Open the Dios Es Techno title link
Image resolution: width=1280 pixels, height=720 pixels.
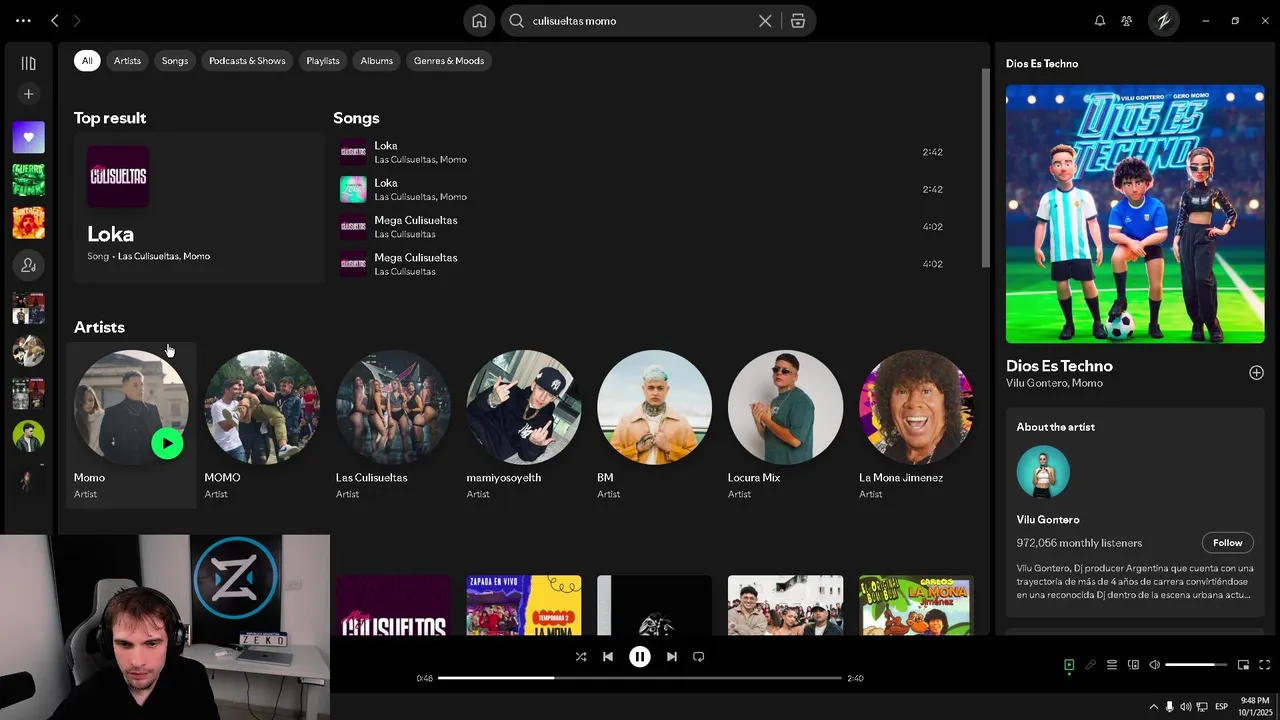(x=1059, y=366)
